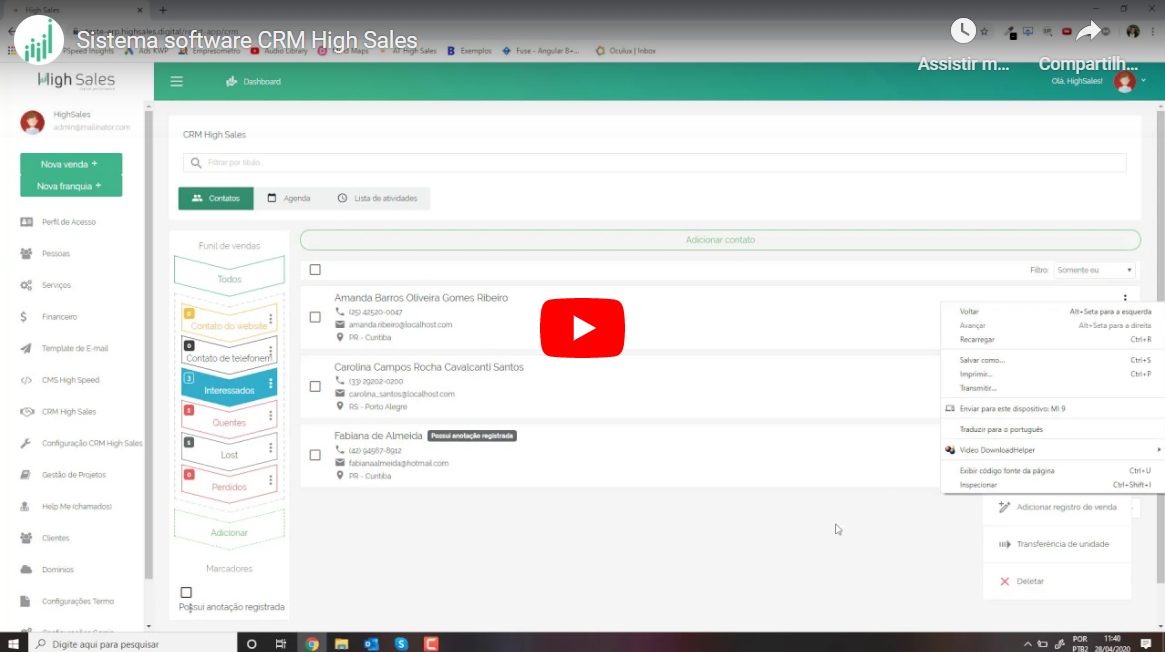Screen dimensions: 1165x652
Task: Open Task View on the taskbar
Action: [x=281, y=644]
